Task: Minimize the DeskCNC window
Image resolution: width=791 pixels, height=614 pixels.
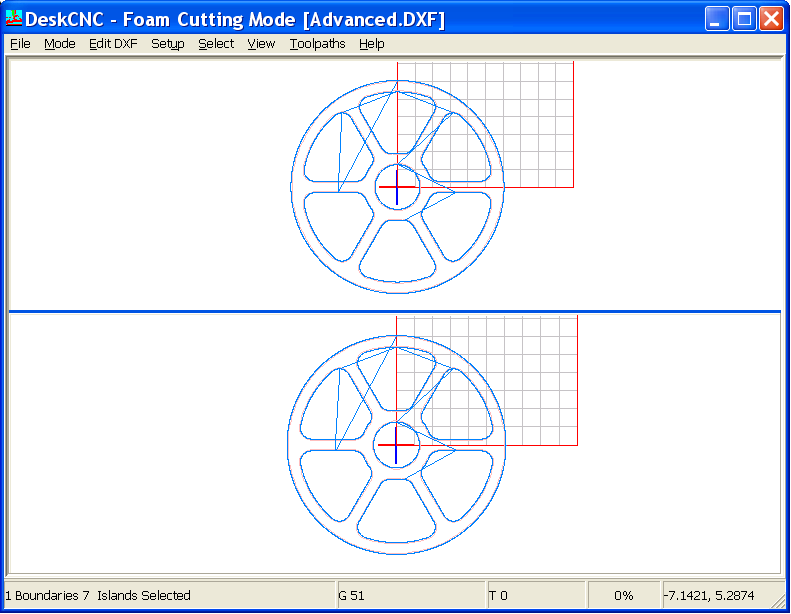Action: point(717,18)
